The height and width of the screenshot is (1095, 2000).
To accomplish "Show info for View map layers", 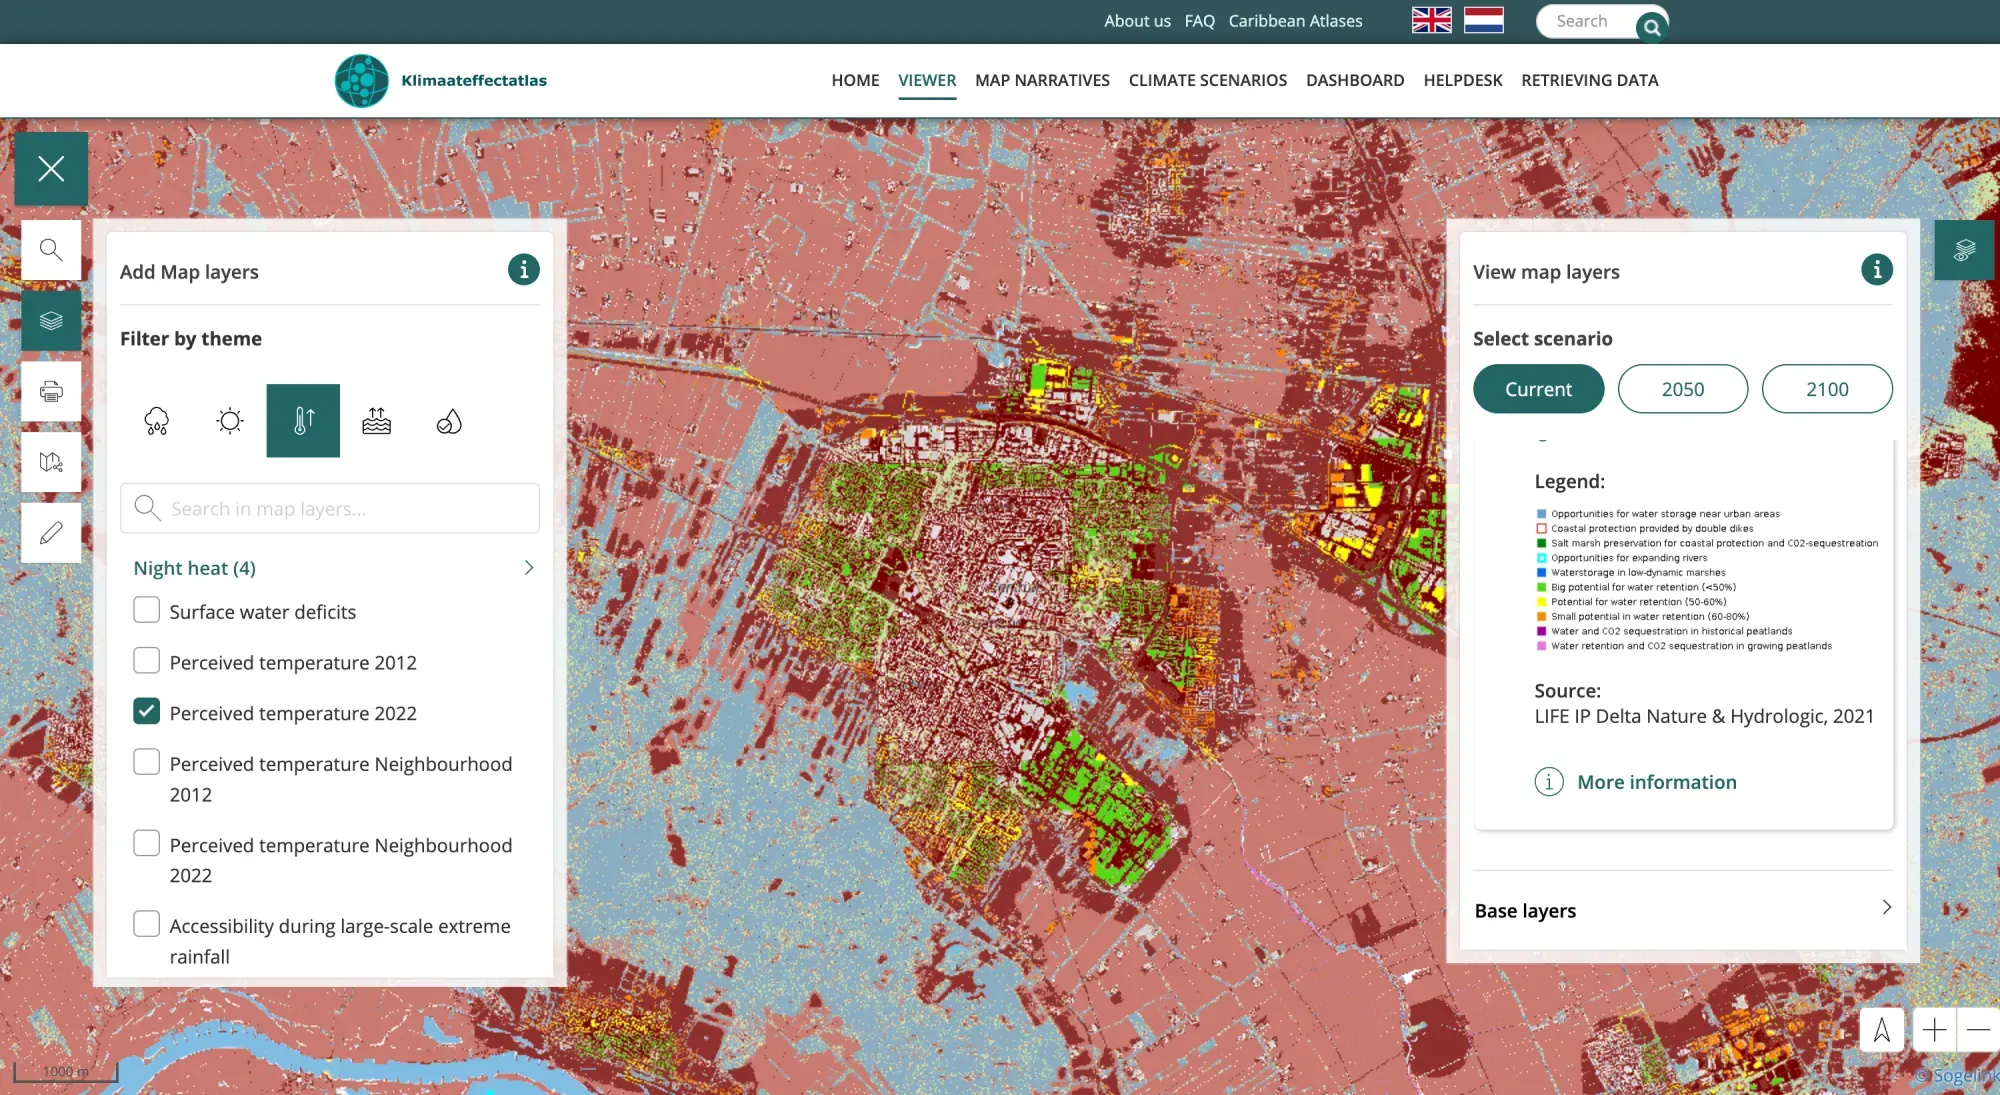I will (x=1877, y=270).
